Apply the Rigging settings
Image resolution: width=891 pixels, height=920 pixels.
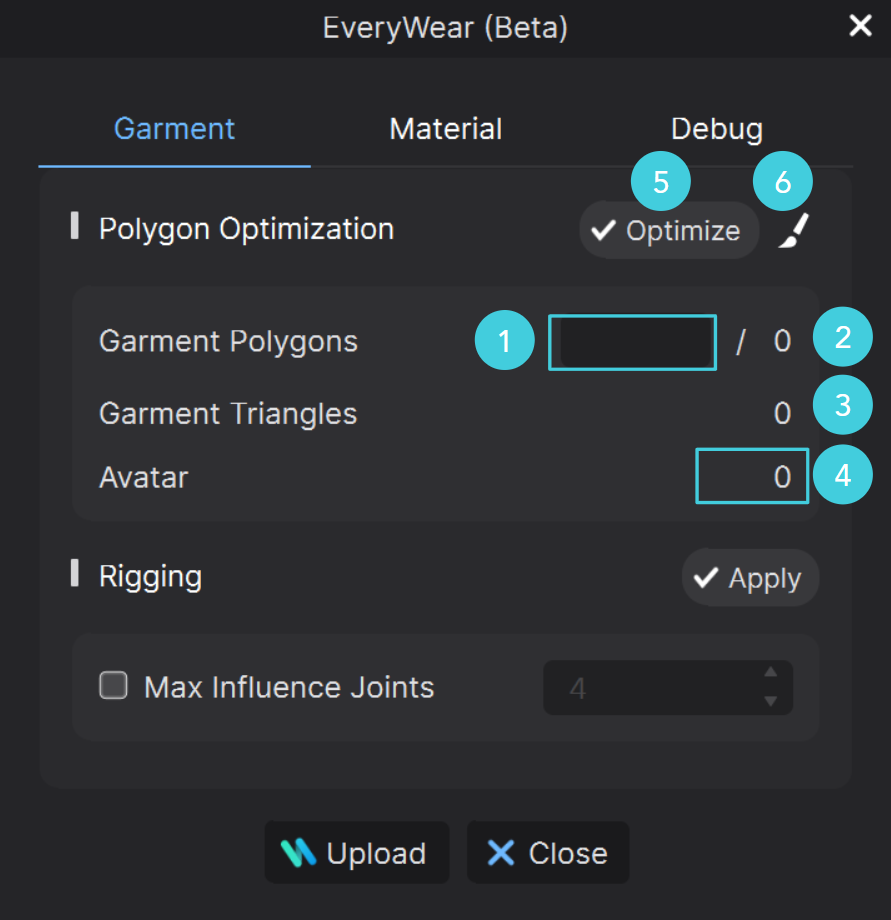750,577
